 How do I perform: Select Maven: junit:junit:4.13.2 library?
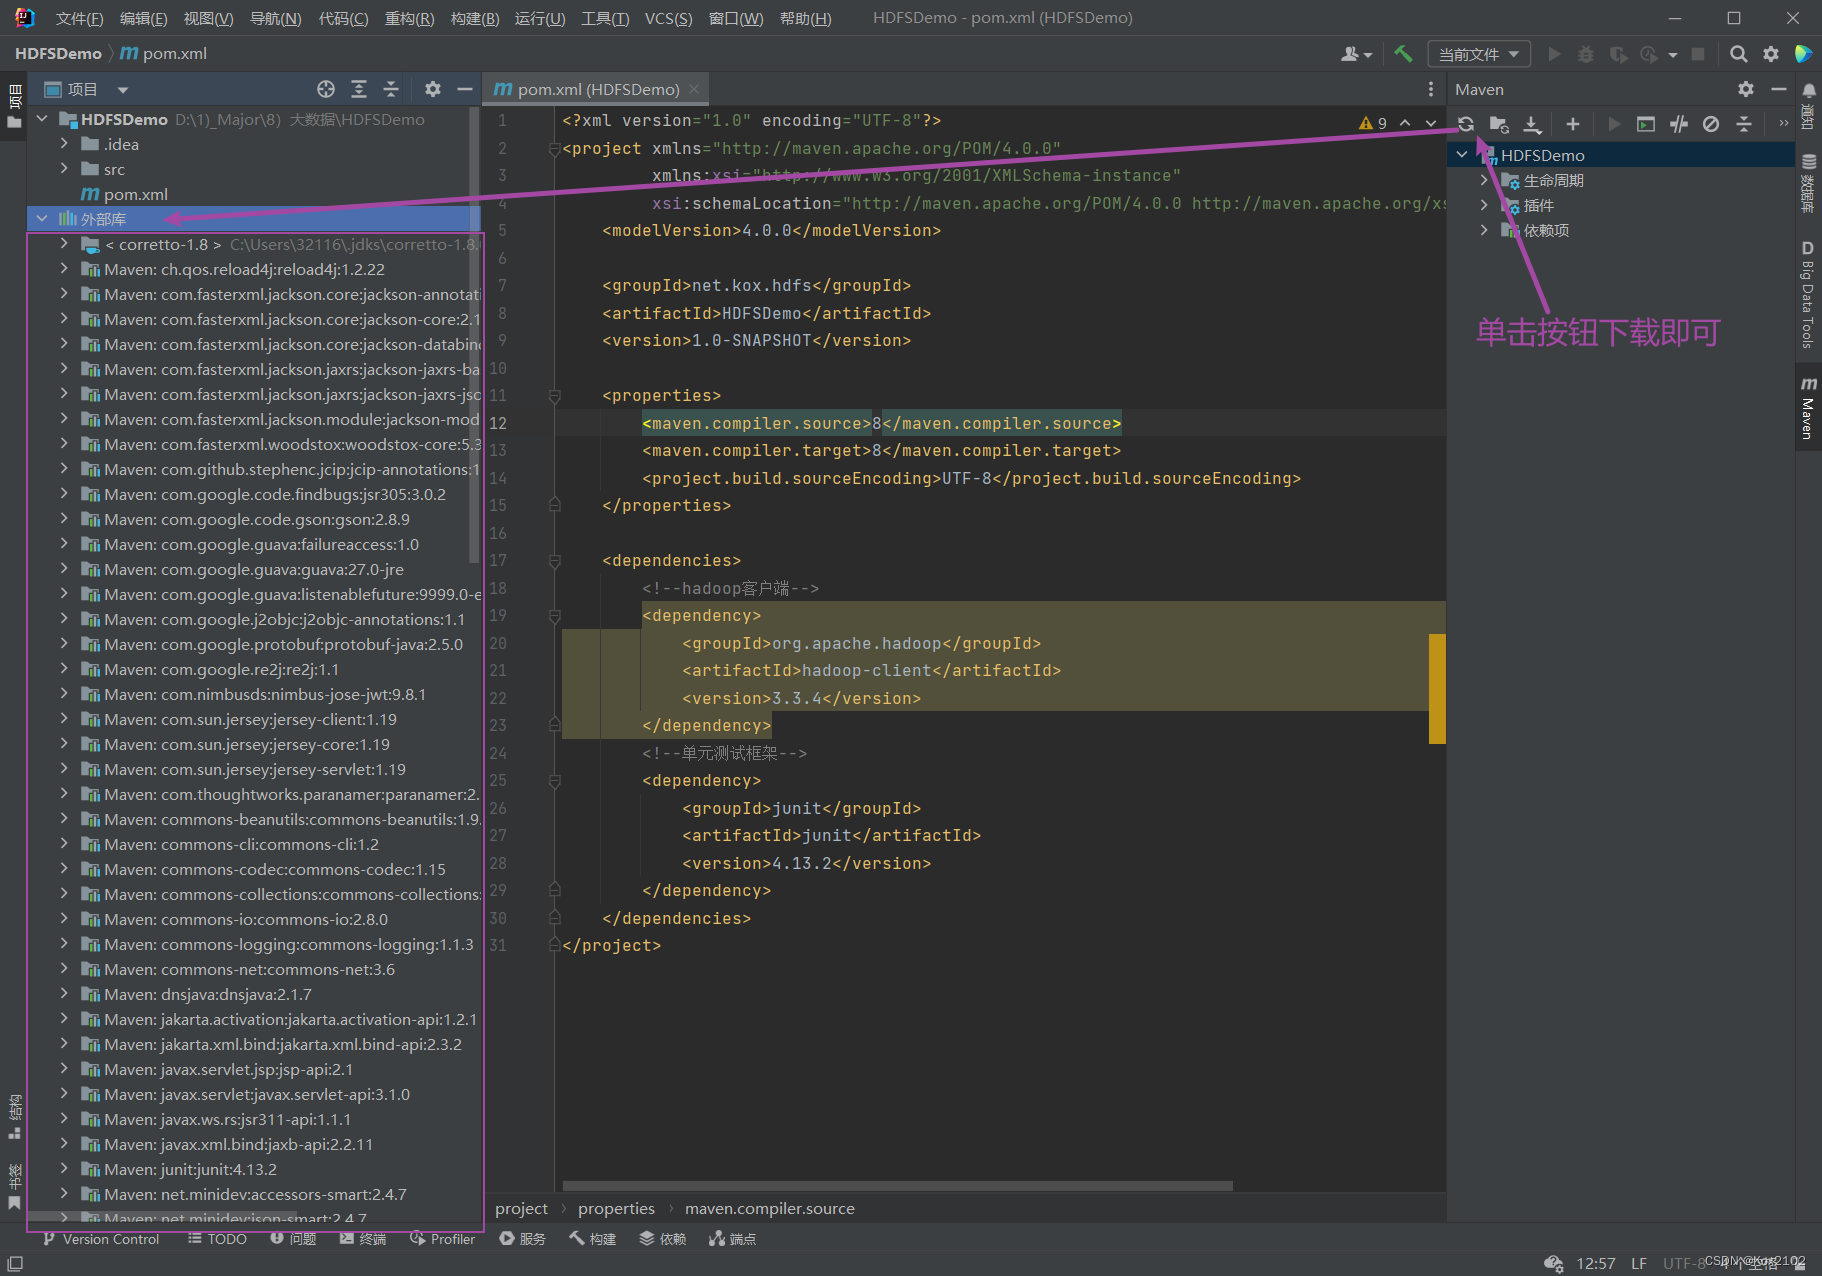pyautogui.click(x=190, y=1169)
